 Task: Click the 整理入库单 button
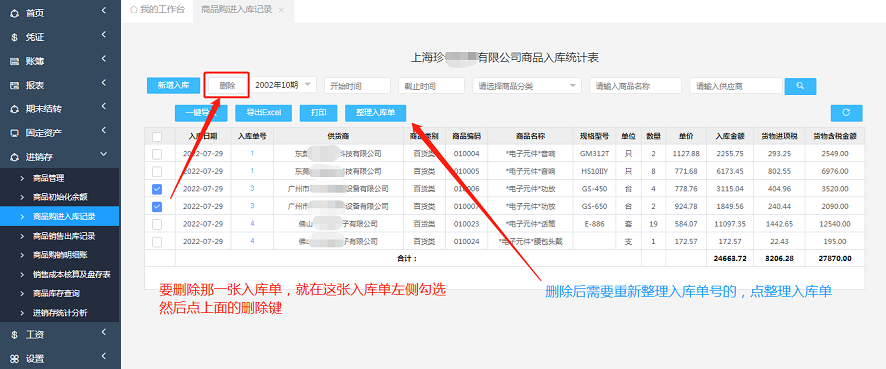[x=375, y=113]
